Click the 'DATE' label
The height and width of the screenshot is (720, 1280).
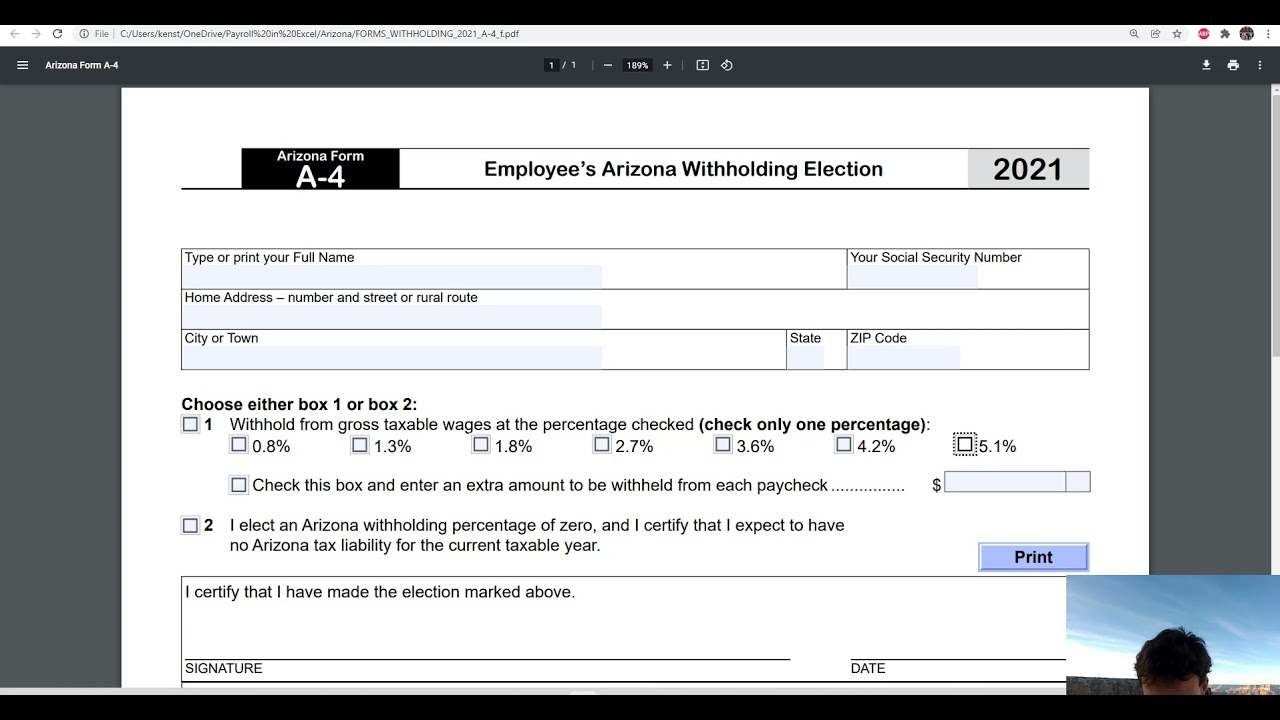[x=868, y=668]
